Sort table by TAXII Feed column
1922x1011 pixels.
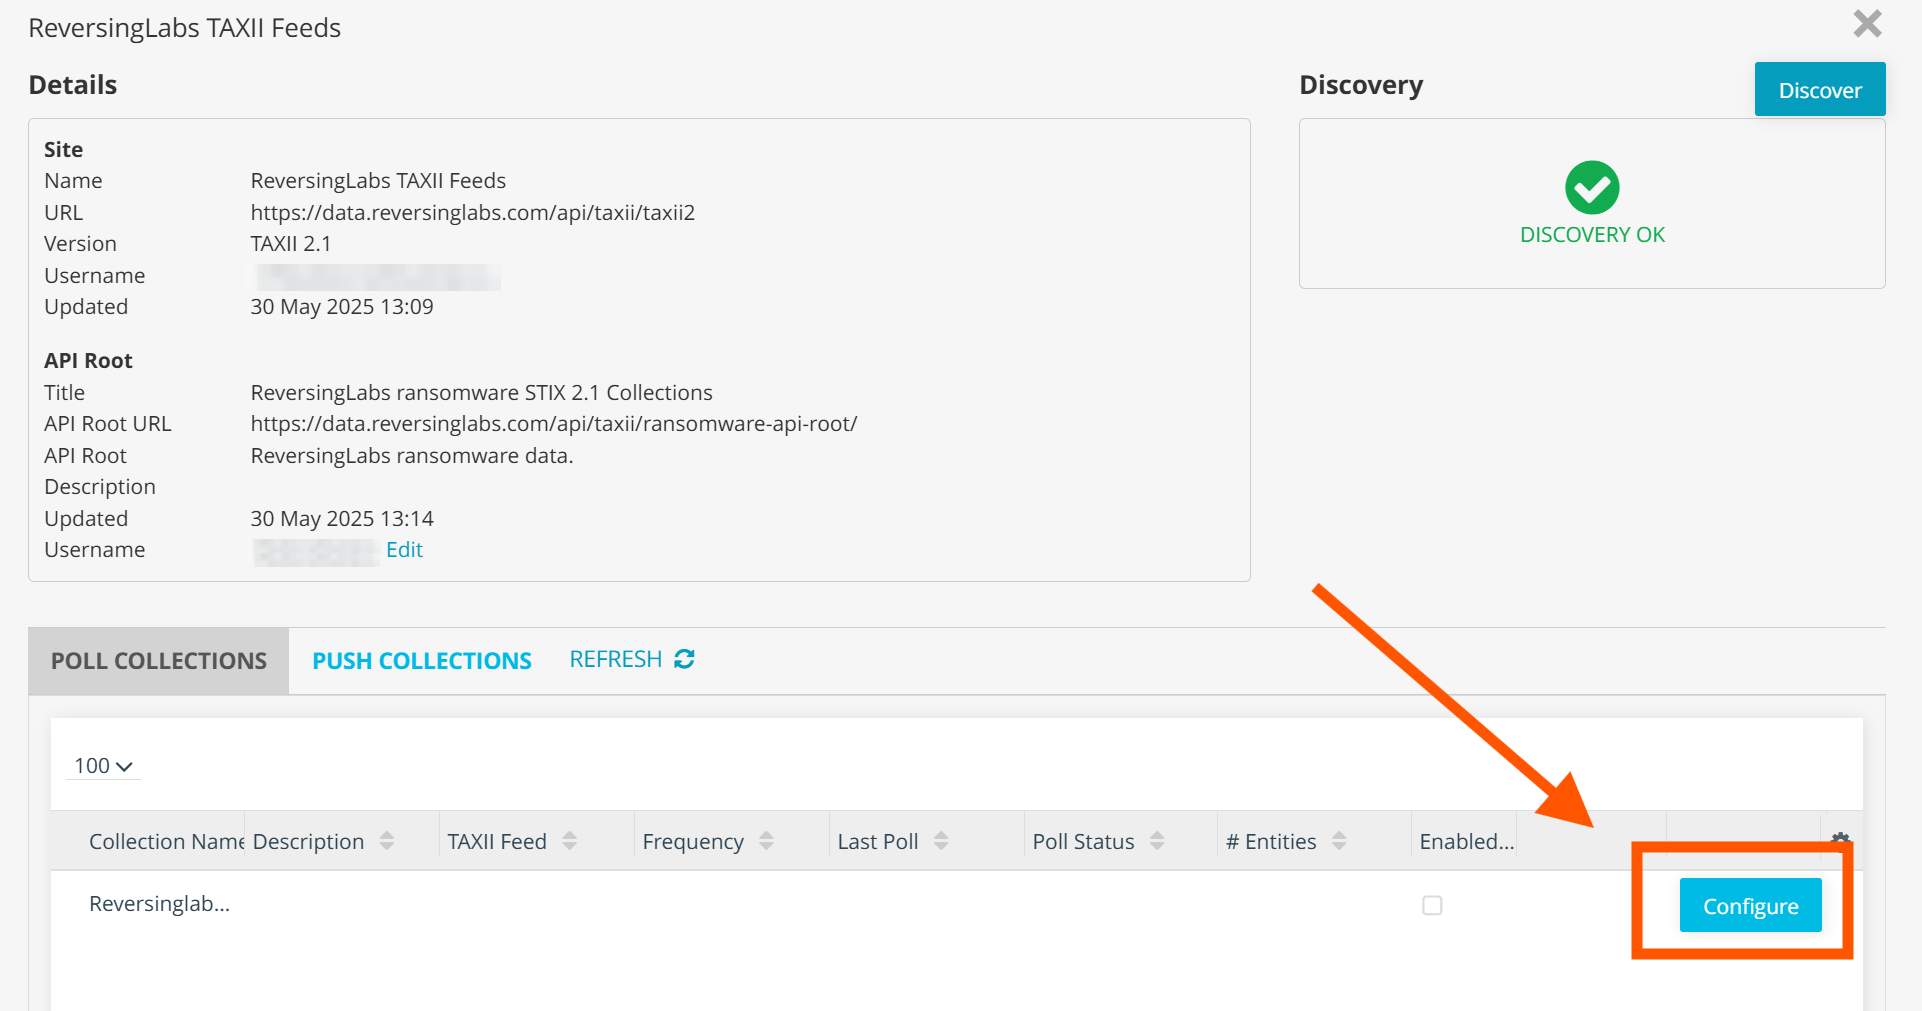point(570,841)
